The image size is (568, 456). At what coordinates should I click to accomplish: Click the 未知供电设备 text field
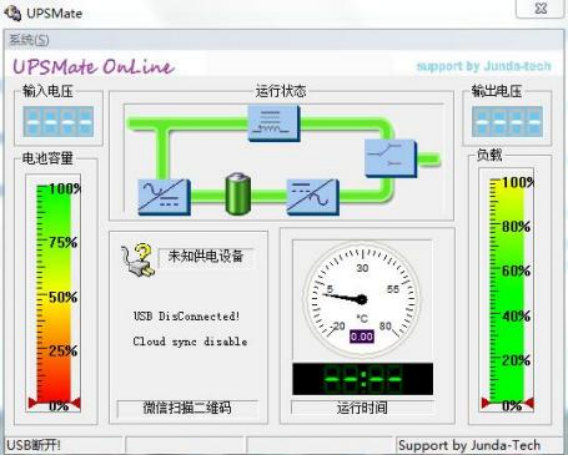point(206,257)
